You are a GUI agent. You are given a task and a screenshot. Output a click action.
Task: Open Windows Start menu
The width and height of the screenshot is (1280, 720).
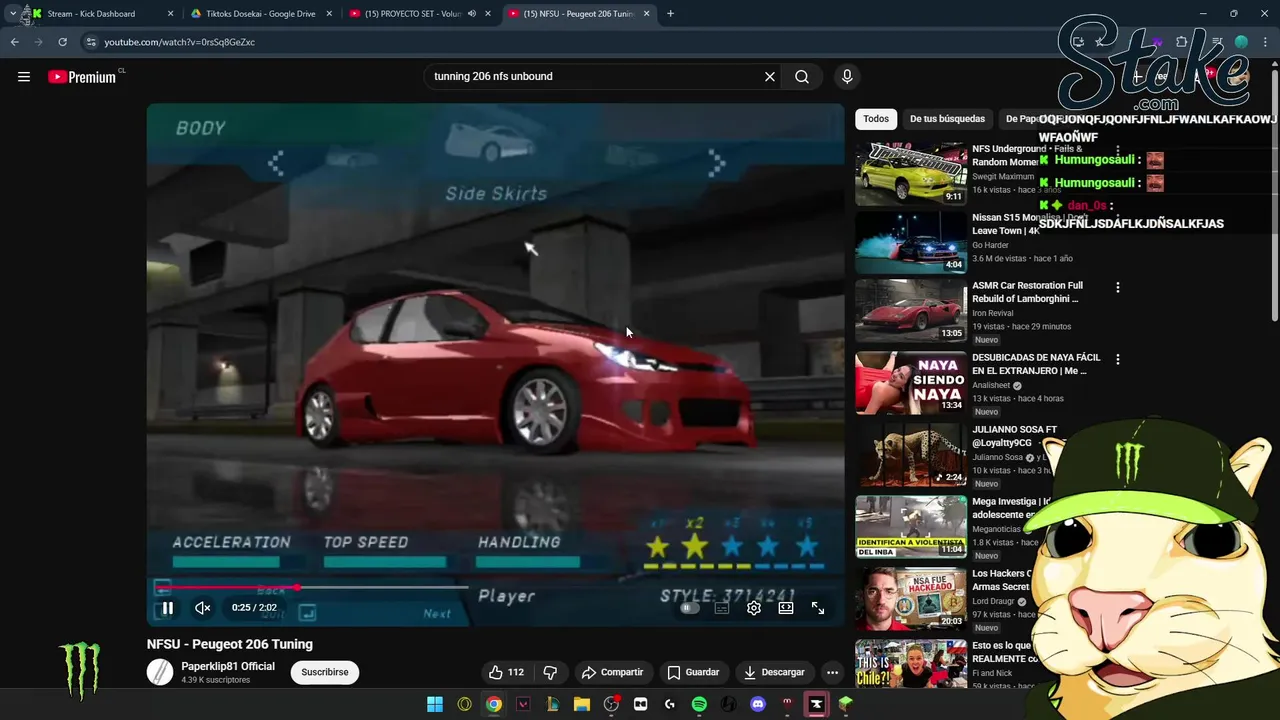(435, 704)
